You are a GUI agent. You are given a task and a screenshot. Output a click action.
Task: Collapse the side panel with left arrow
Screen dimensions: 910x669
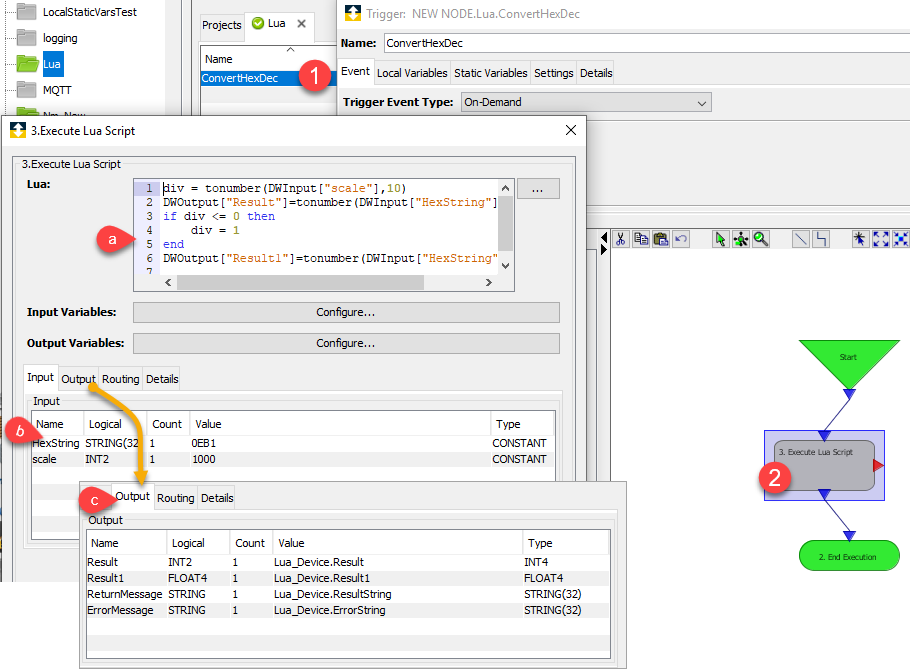[602, 239]
